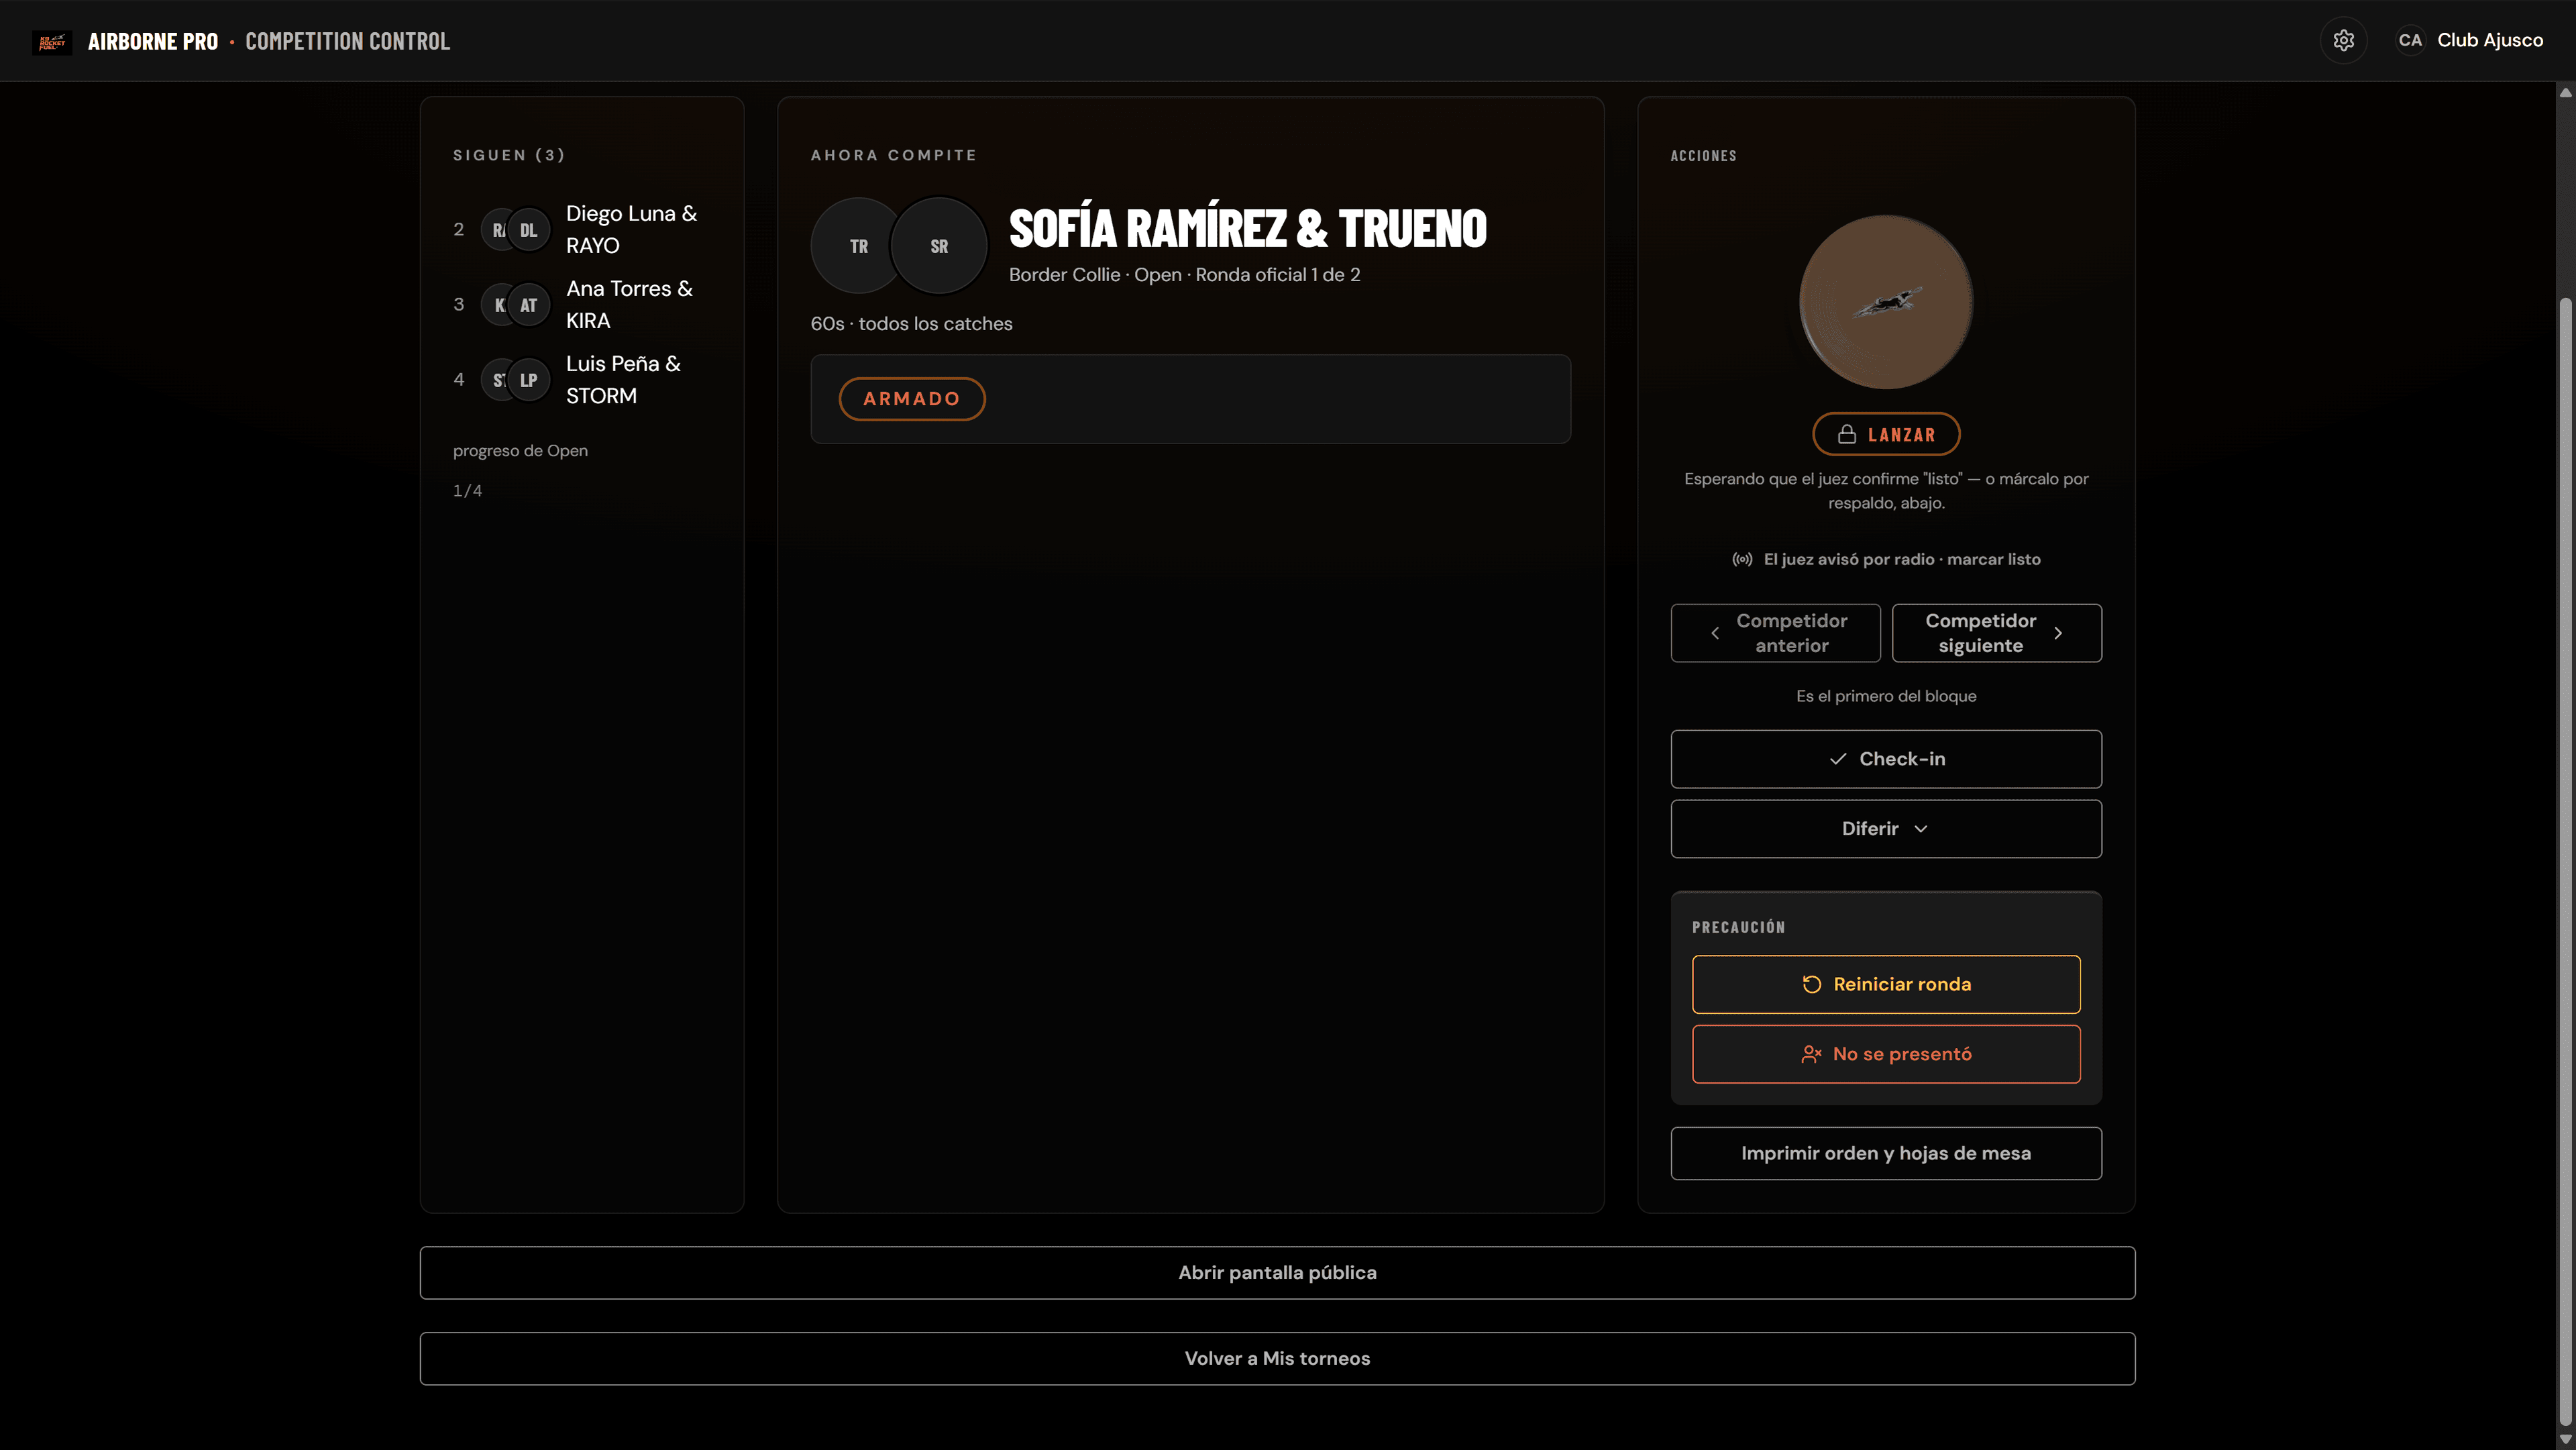Click the ARMADO status badge
Screen dimensions: 2576x1450
tap(912, 399)
